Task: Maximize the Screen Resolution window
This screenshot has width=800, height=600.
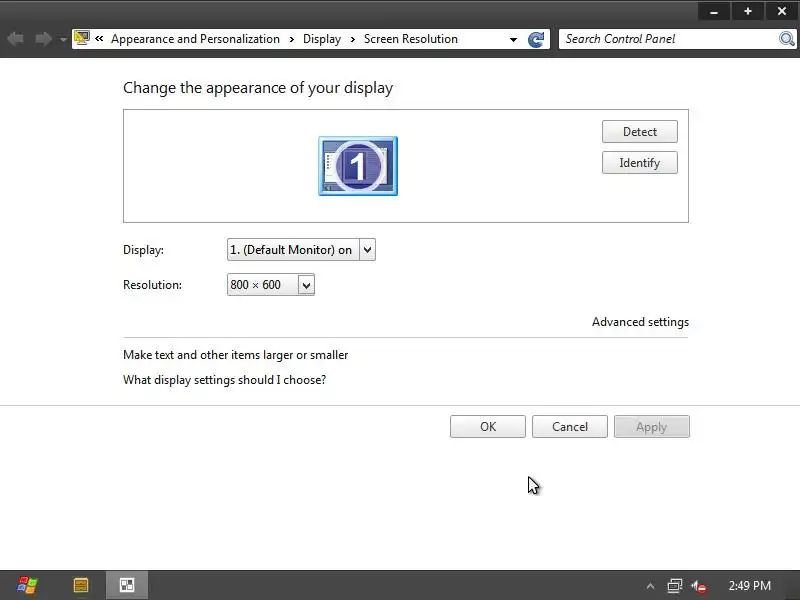Action: [747, 11]
